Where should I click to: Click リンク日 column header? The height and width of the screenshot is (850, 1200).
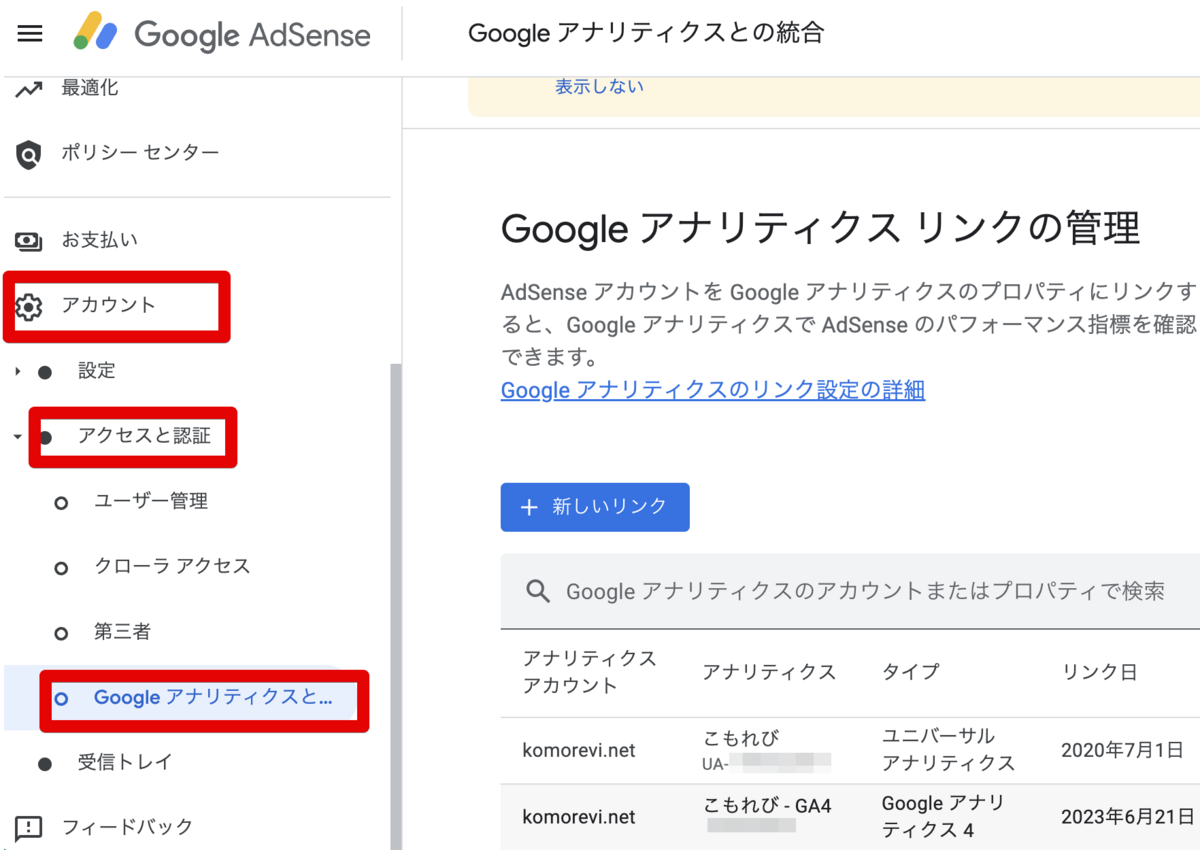(1100, 672)
